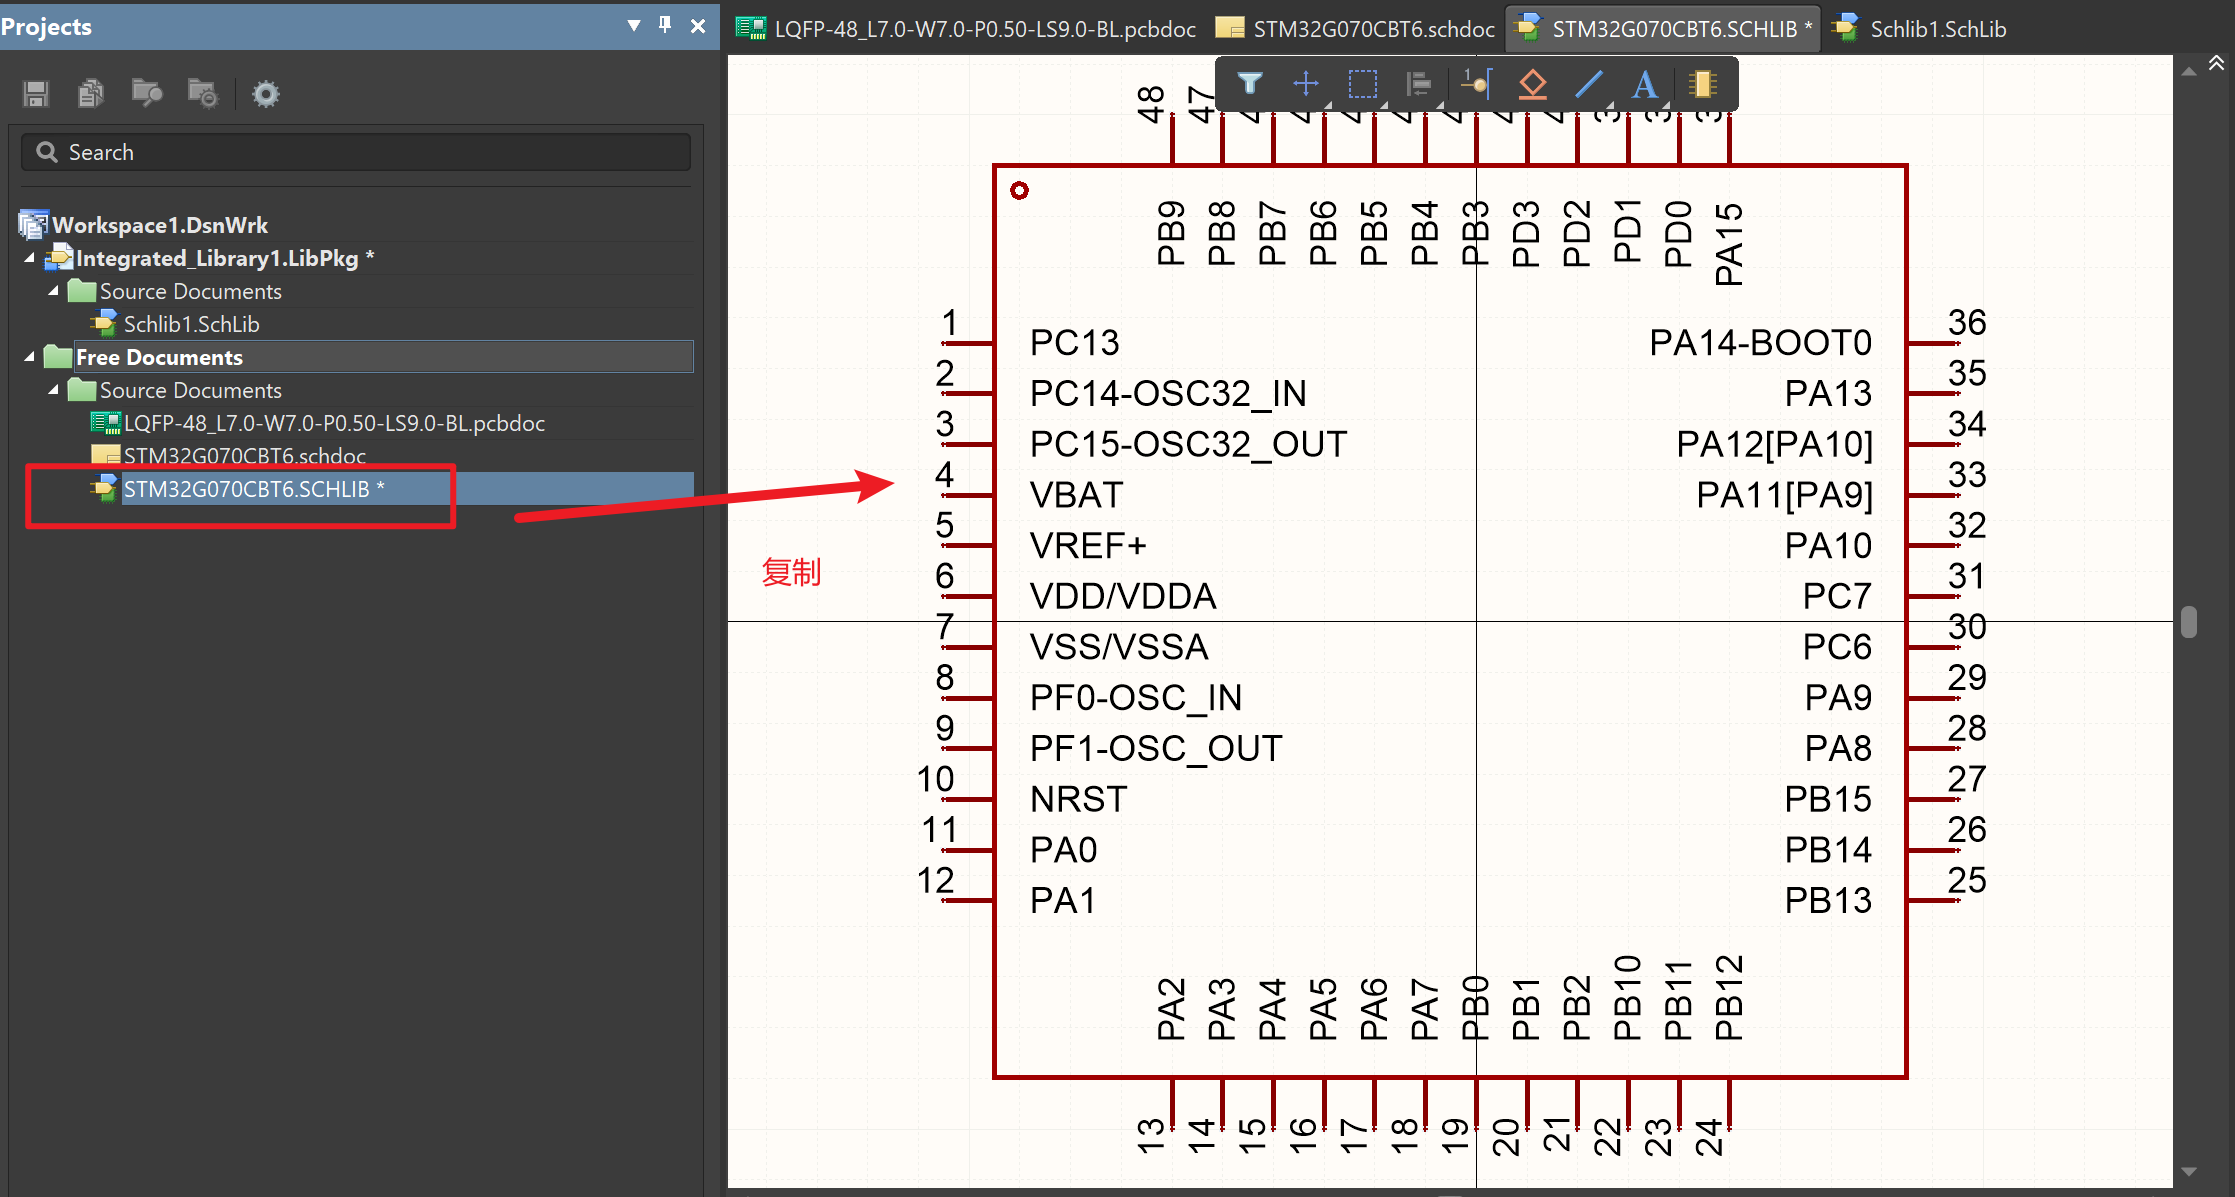Click the PA11[PA9] pin label

click(1784, 495)
